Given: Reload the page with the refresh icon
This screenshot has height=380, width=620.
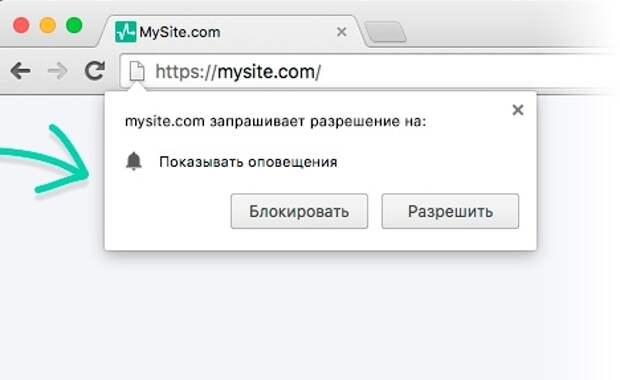Looking at the screenshot, I should (95, 71).
